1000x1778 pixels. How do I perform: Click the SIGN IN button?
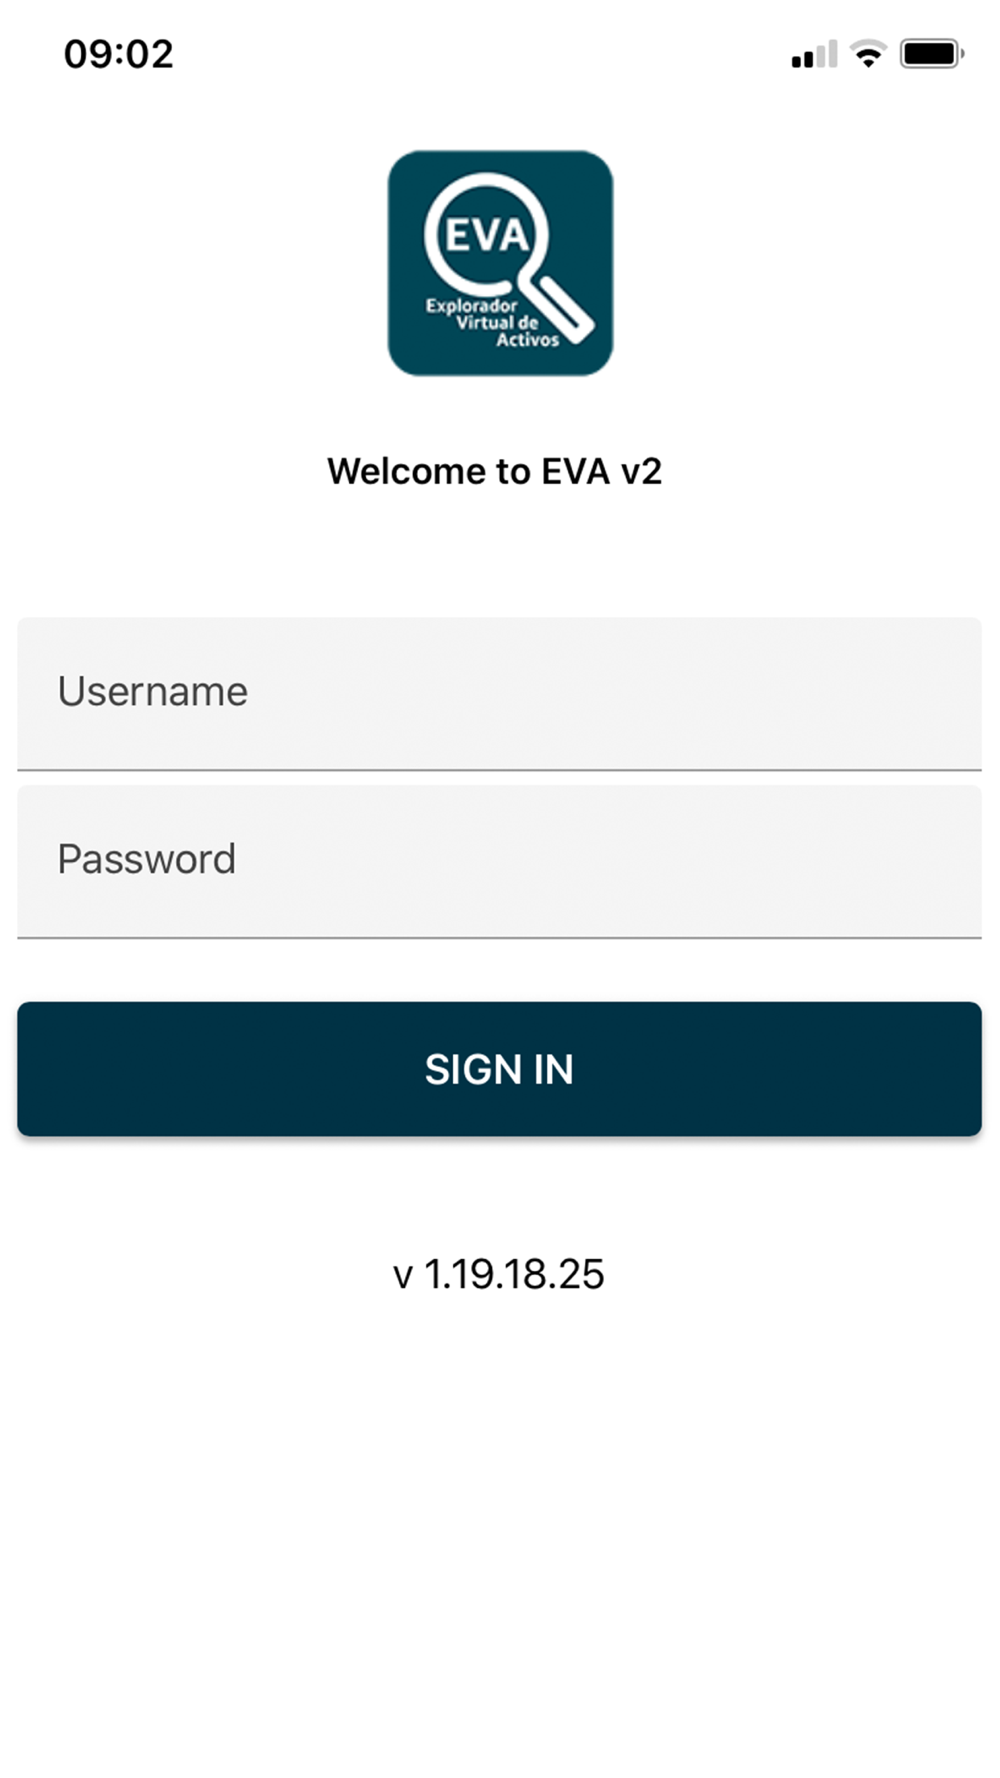click(499, 1069)
